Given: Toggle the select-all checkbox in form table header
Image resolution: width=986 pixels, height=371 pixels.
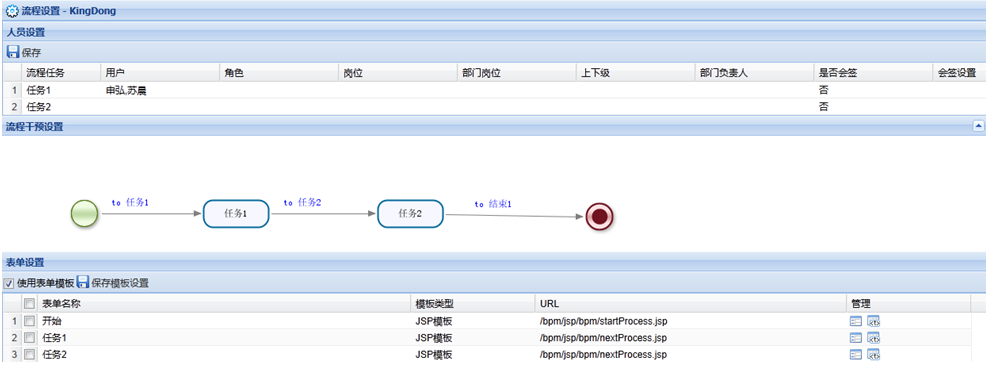Looking at the screenshot, I should [29, 304].
